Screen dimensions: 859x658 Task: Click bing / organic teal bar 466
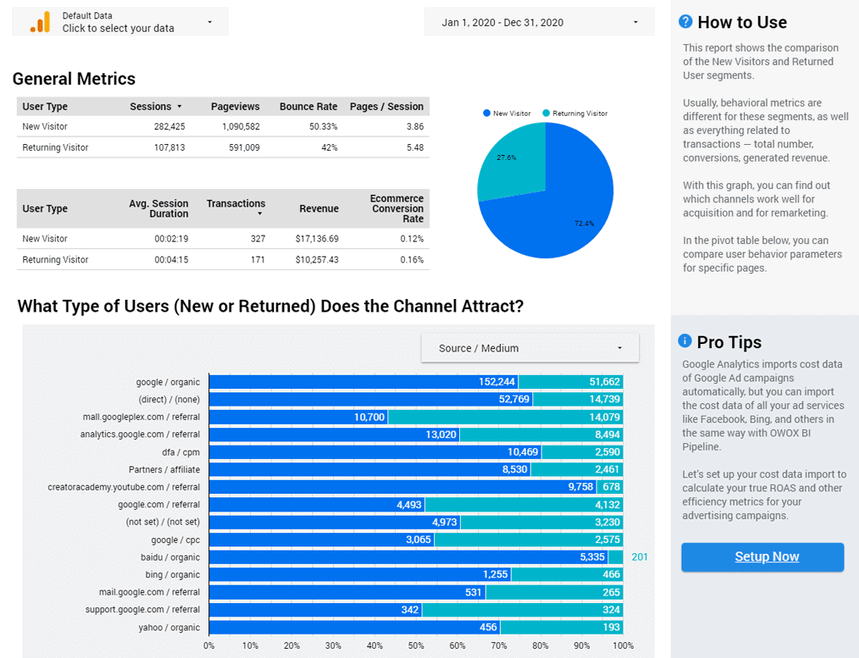point(567,575)
